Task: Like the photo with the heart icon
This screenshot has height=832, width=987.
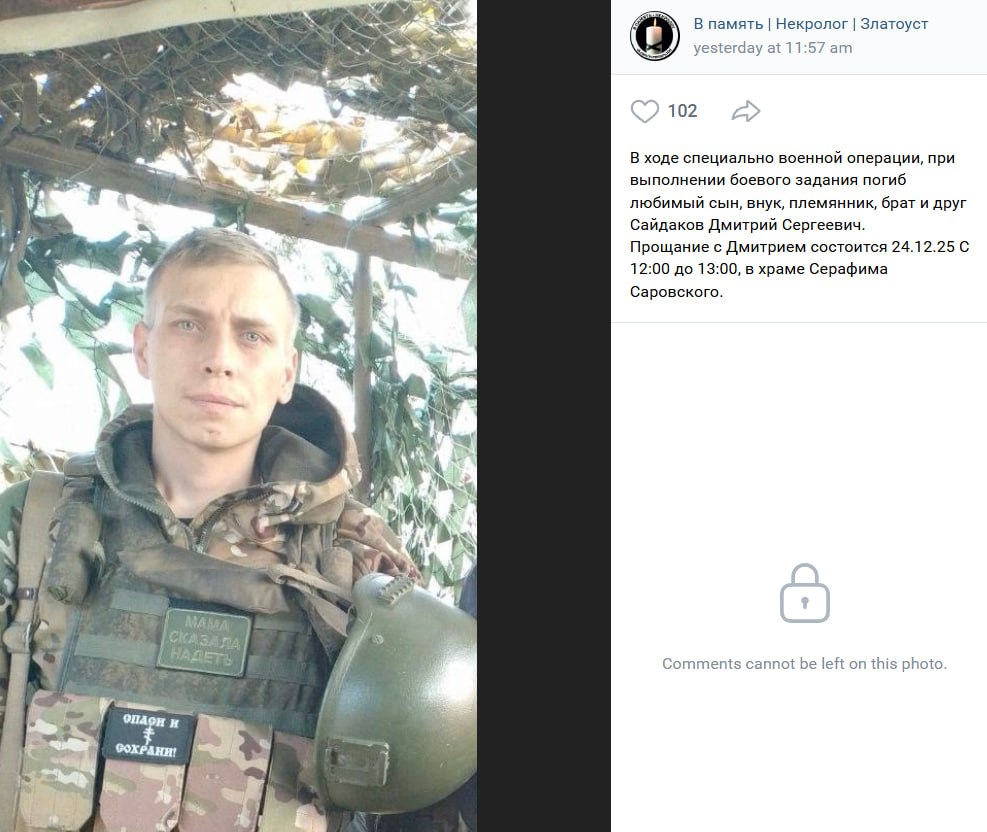Action: click(645, 111)
